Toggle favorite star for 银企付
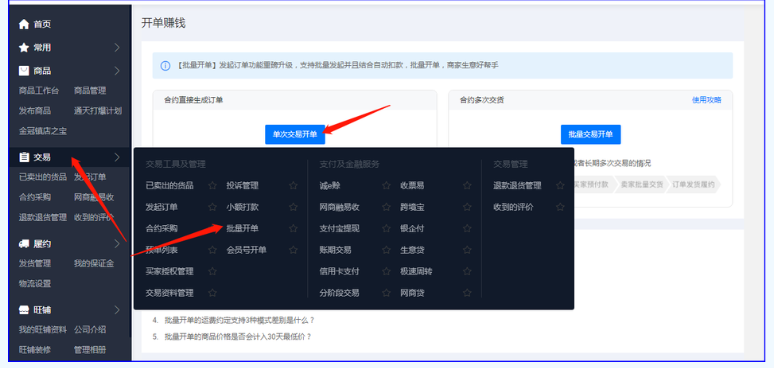 [x=467, y=228]
